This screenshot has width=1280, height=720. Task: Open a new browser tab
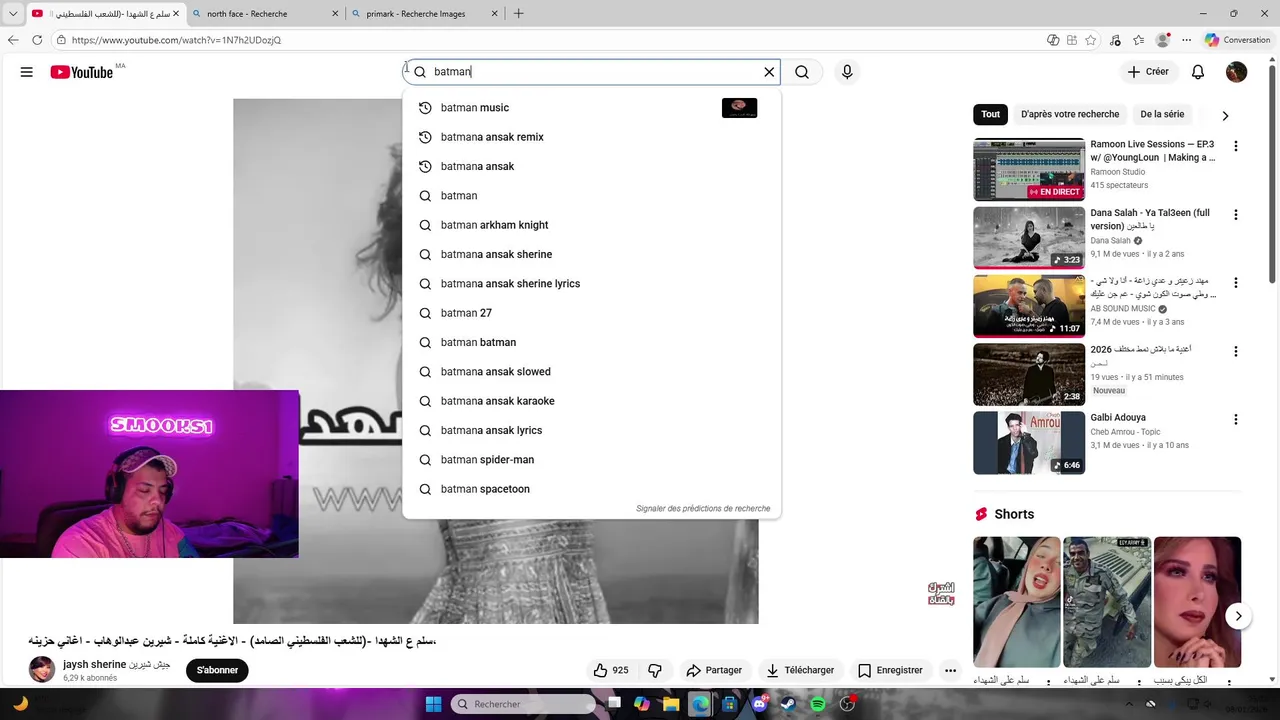click(518, 14)
